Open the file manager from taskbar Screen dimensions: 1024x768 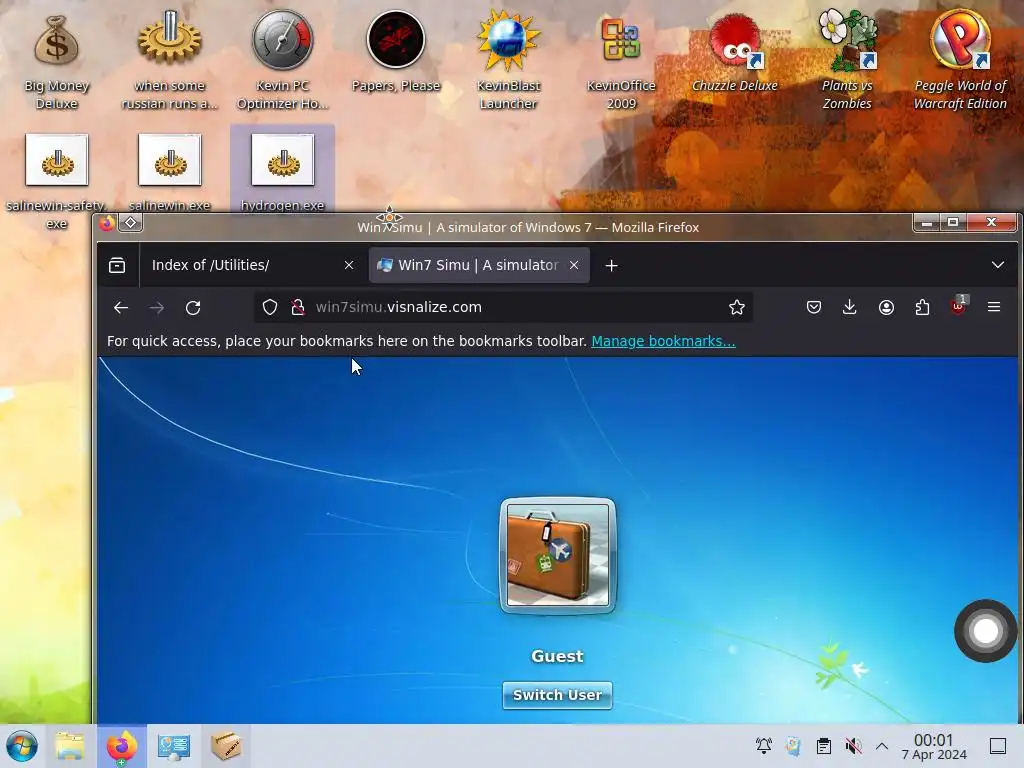(x=70, y=746)
